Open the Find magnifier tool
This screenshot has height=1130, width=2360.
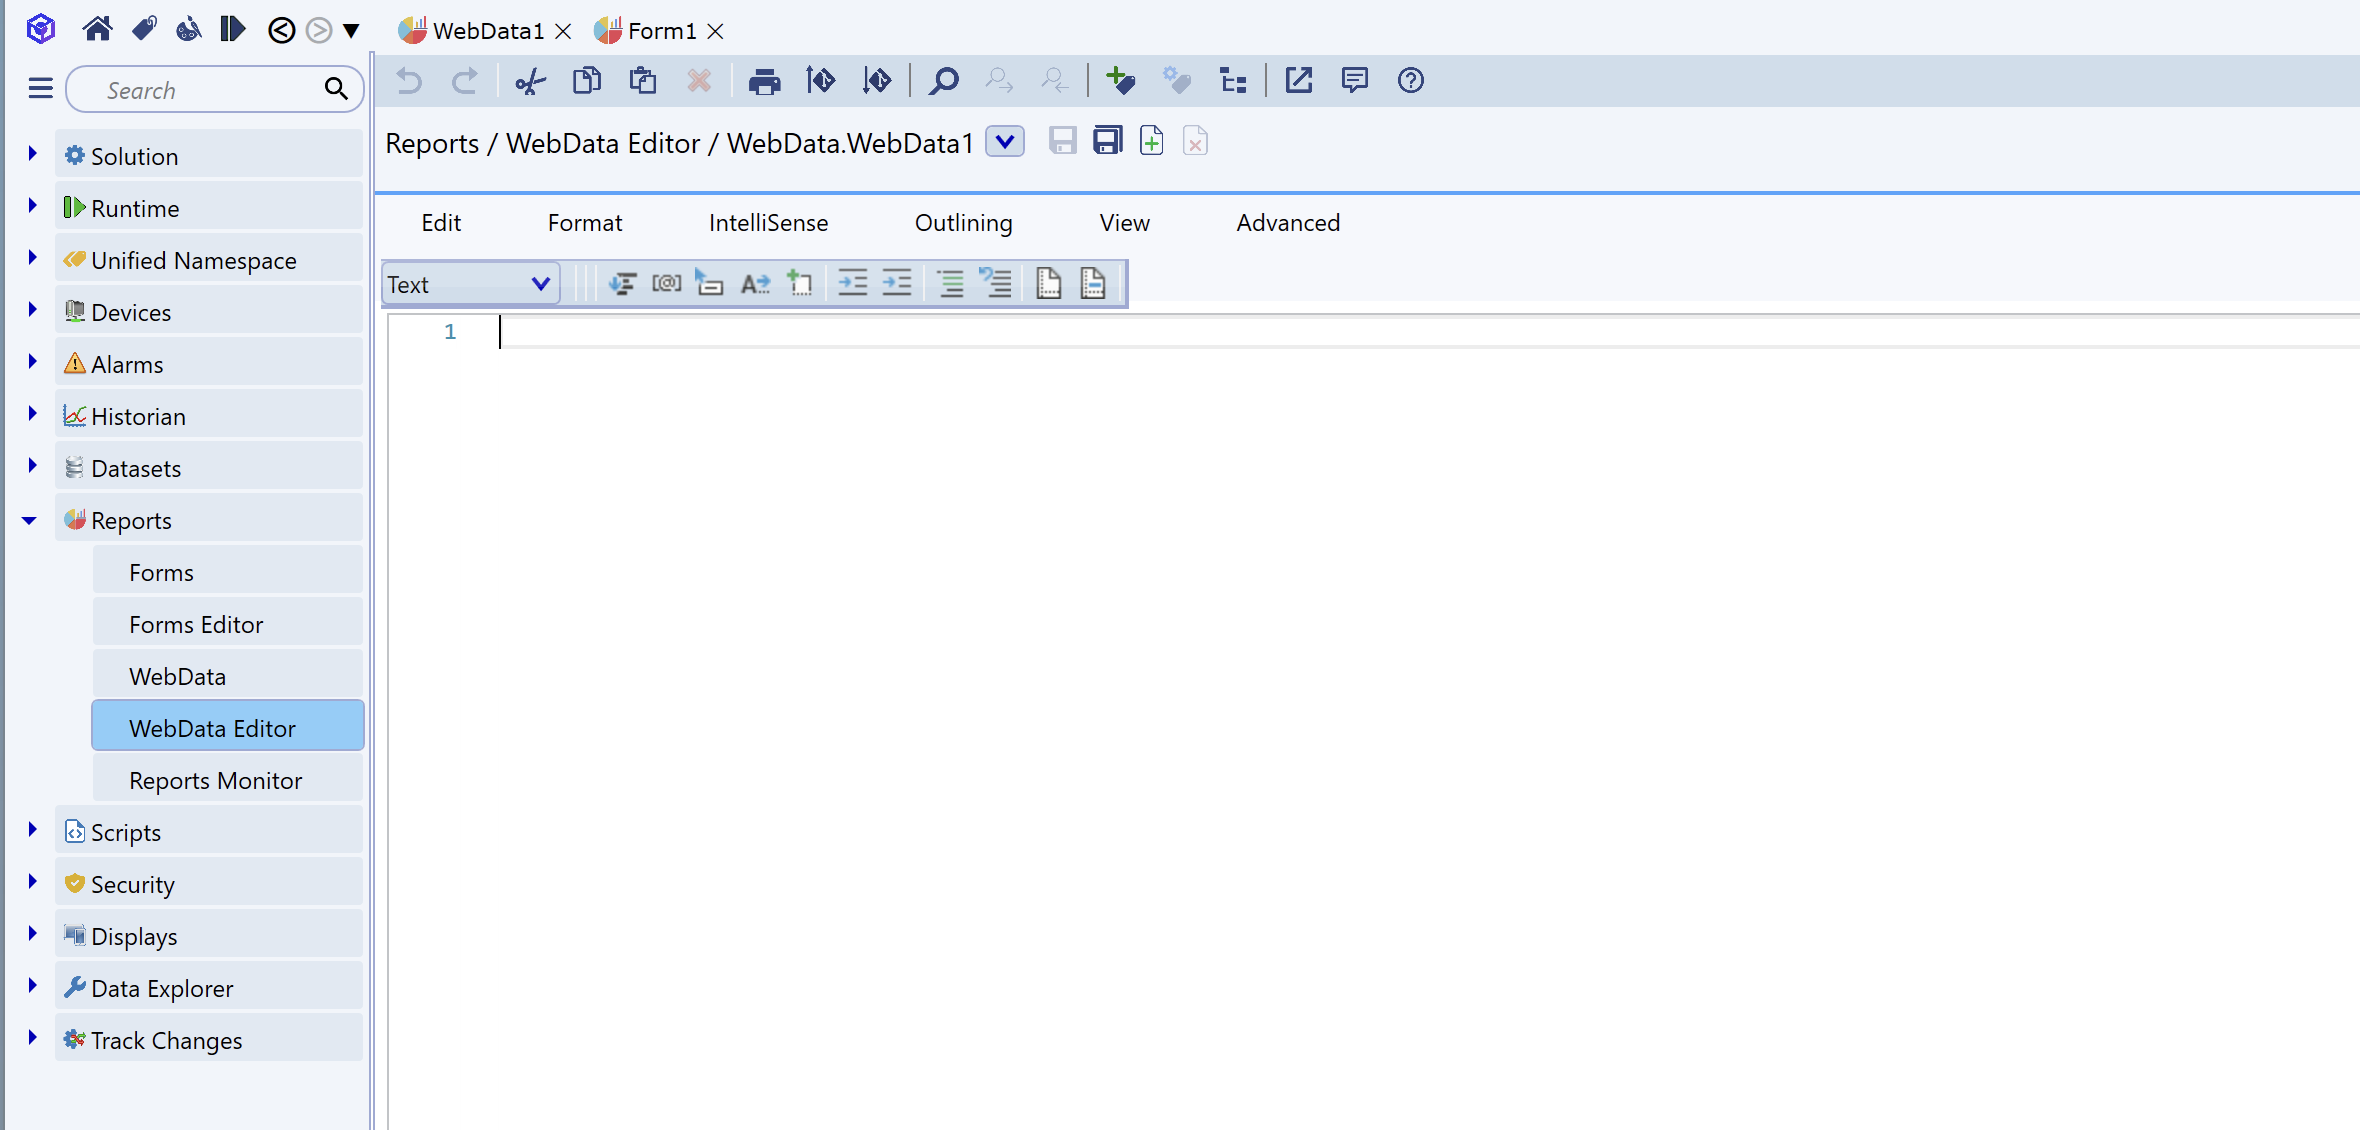point(943,81)
